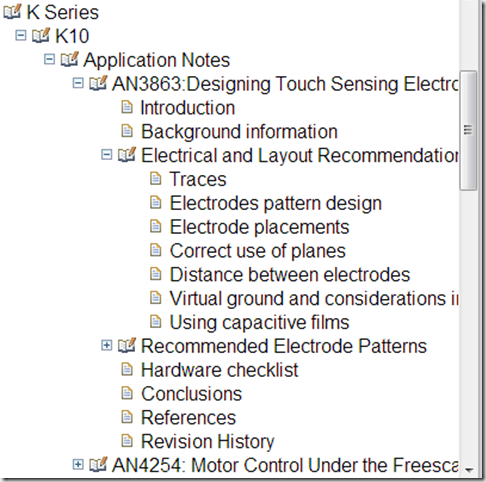Open the Using capacitive films topic
The height and width of the screenshot is (482, 486).
click(259, 322)
